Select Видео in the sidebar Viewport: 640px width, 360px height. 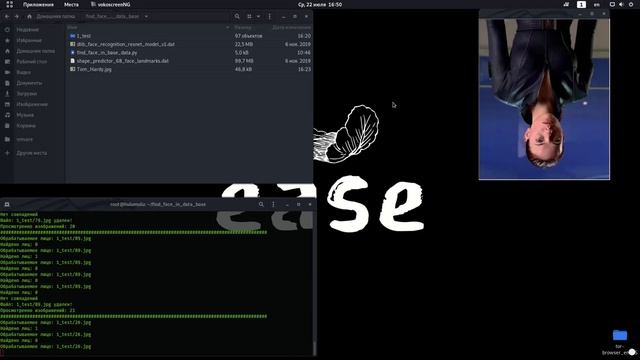(x=23, y=72)
